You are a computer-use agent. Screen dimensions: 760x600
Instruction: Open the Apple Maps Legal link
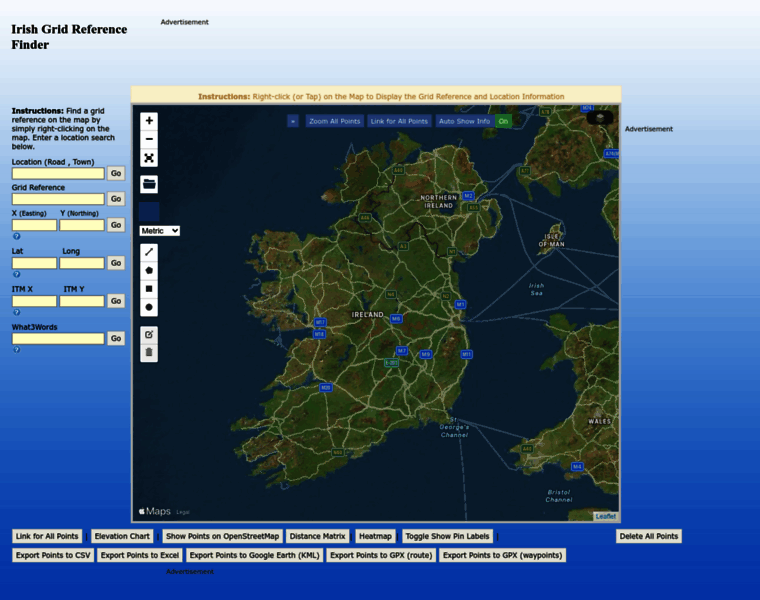183,512
